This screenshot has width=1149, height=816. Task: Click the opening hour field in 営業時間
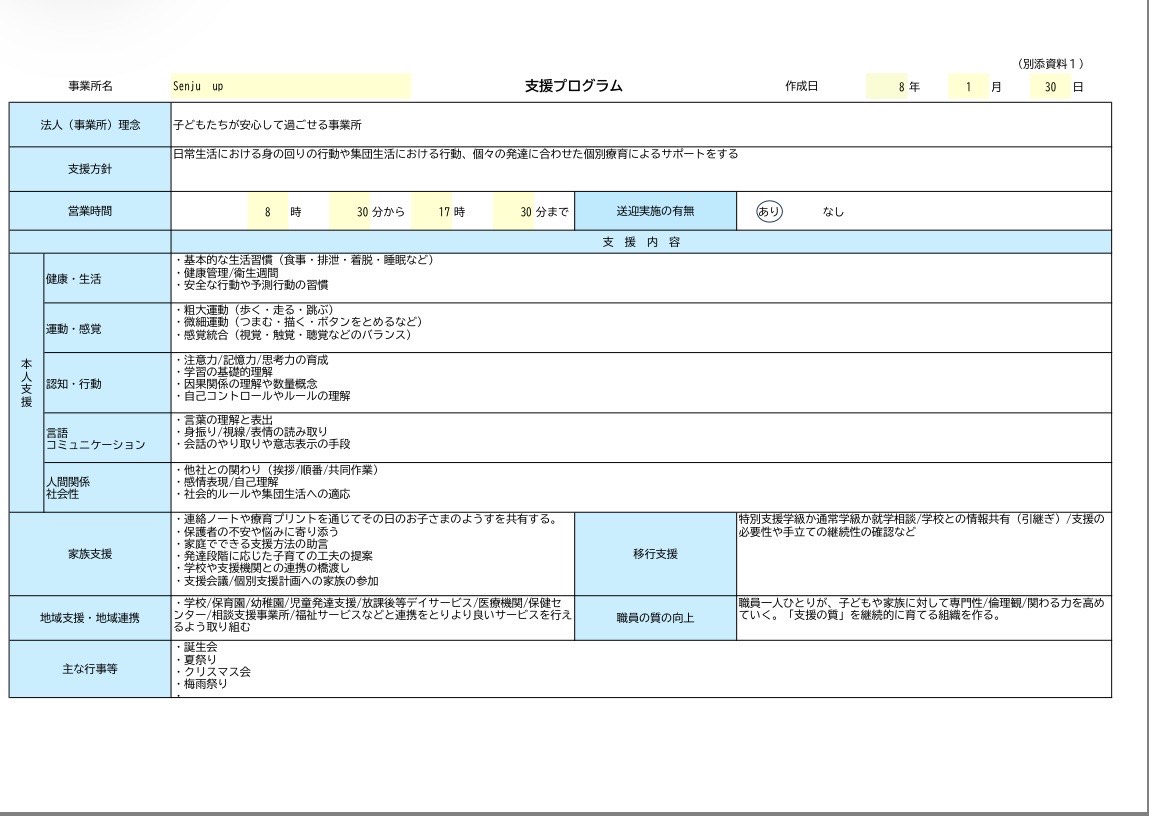(267, 212)
